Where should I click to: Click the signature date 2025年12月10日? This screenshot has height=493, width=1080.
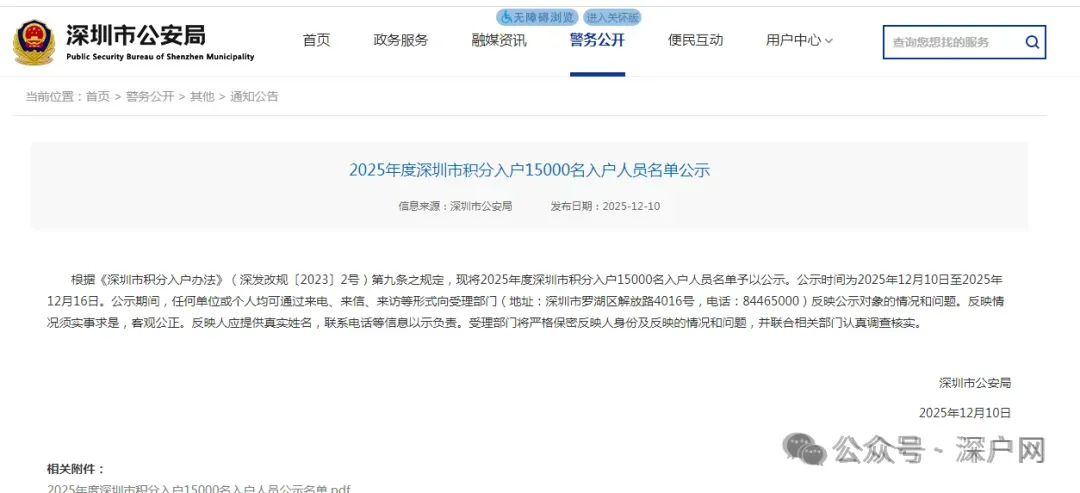[x=965, y=413]
